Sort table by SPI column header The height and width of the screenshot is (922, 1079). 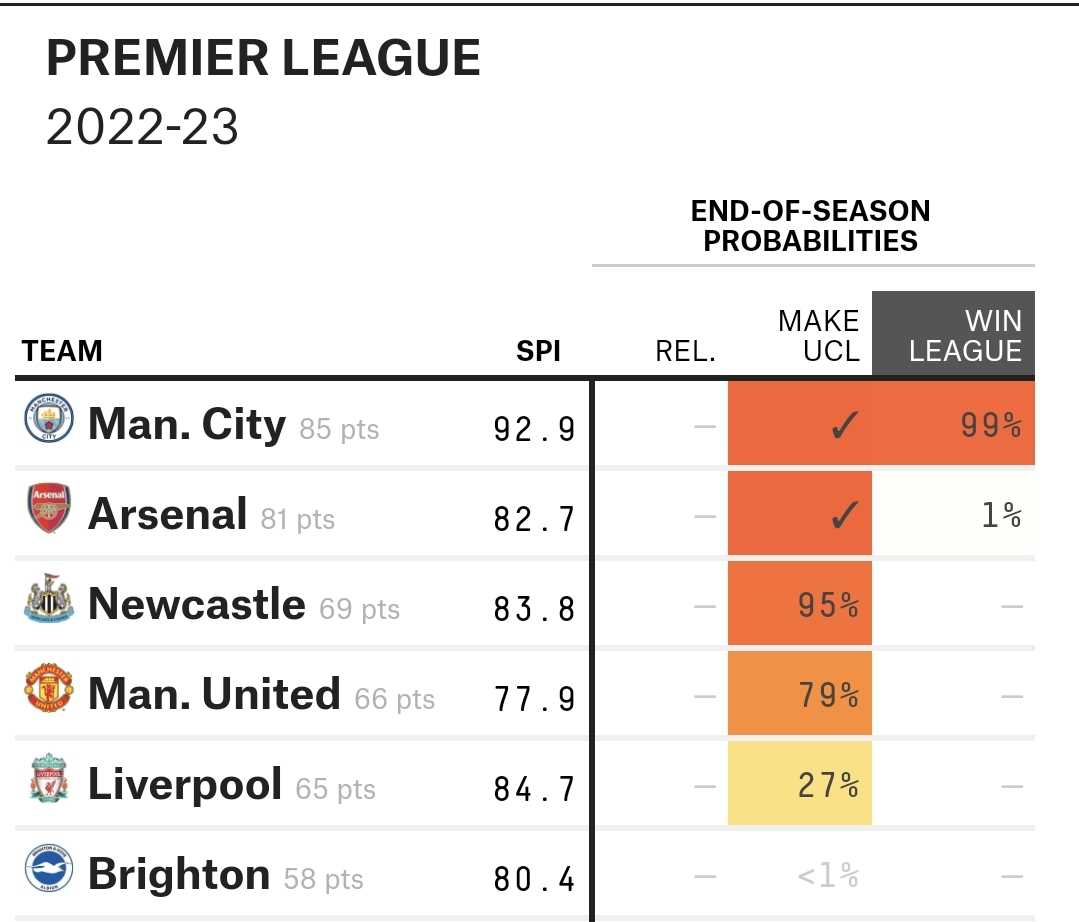pyautogui.click(x=538, y=351)
